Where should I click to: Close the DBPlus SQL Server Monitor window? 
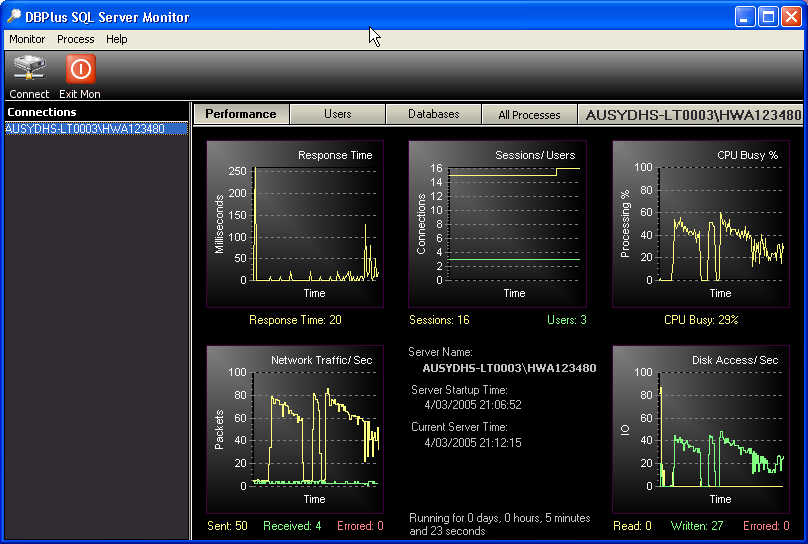[x=791, y=16]
